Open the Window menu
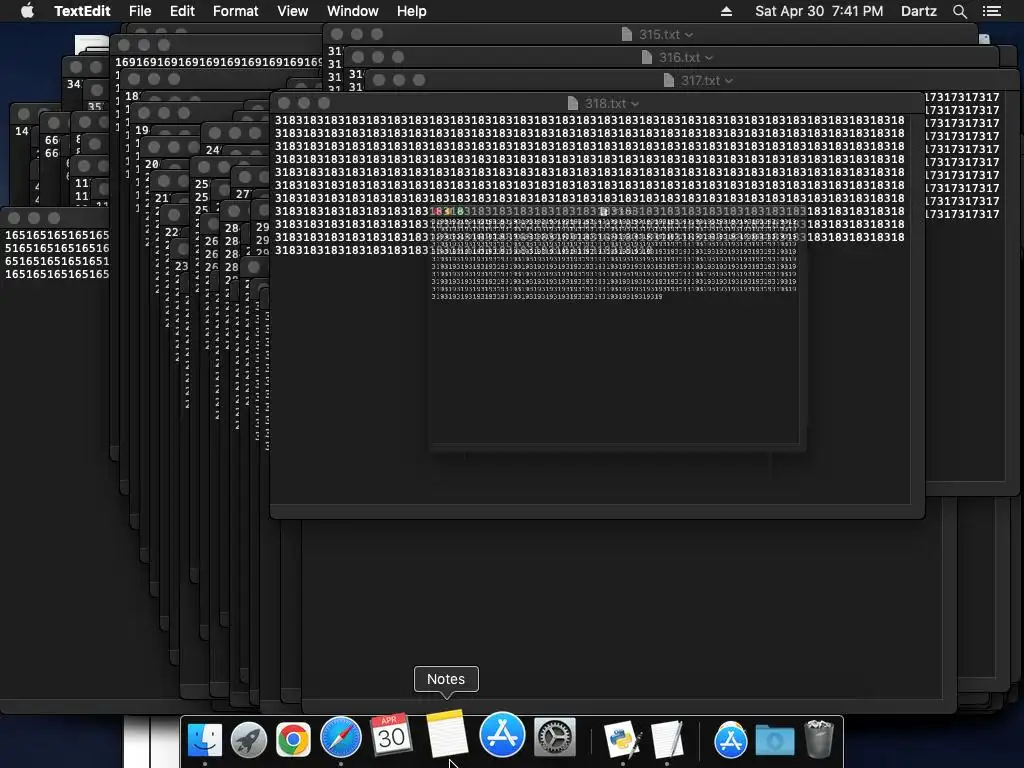The width and height of the screenshot is (1024, 768). (353, 11)
